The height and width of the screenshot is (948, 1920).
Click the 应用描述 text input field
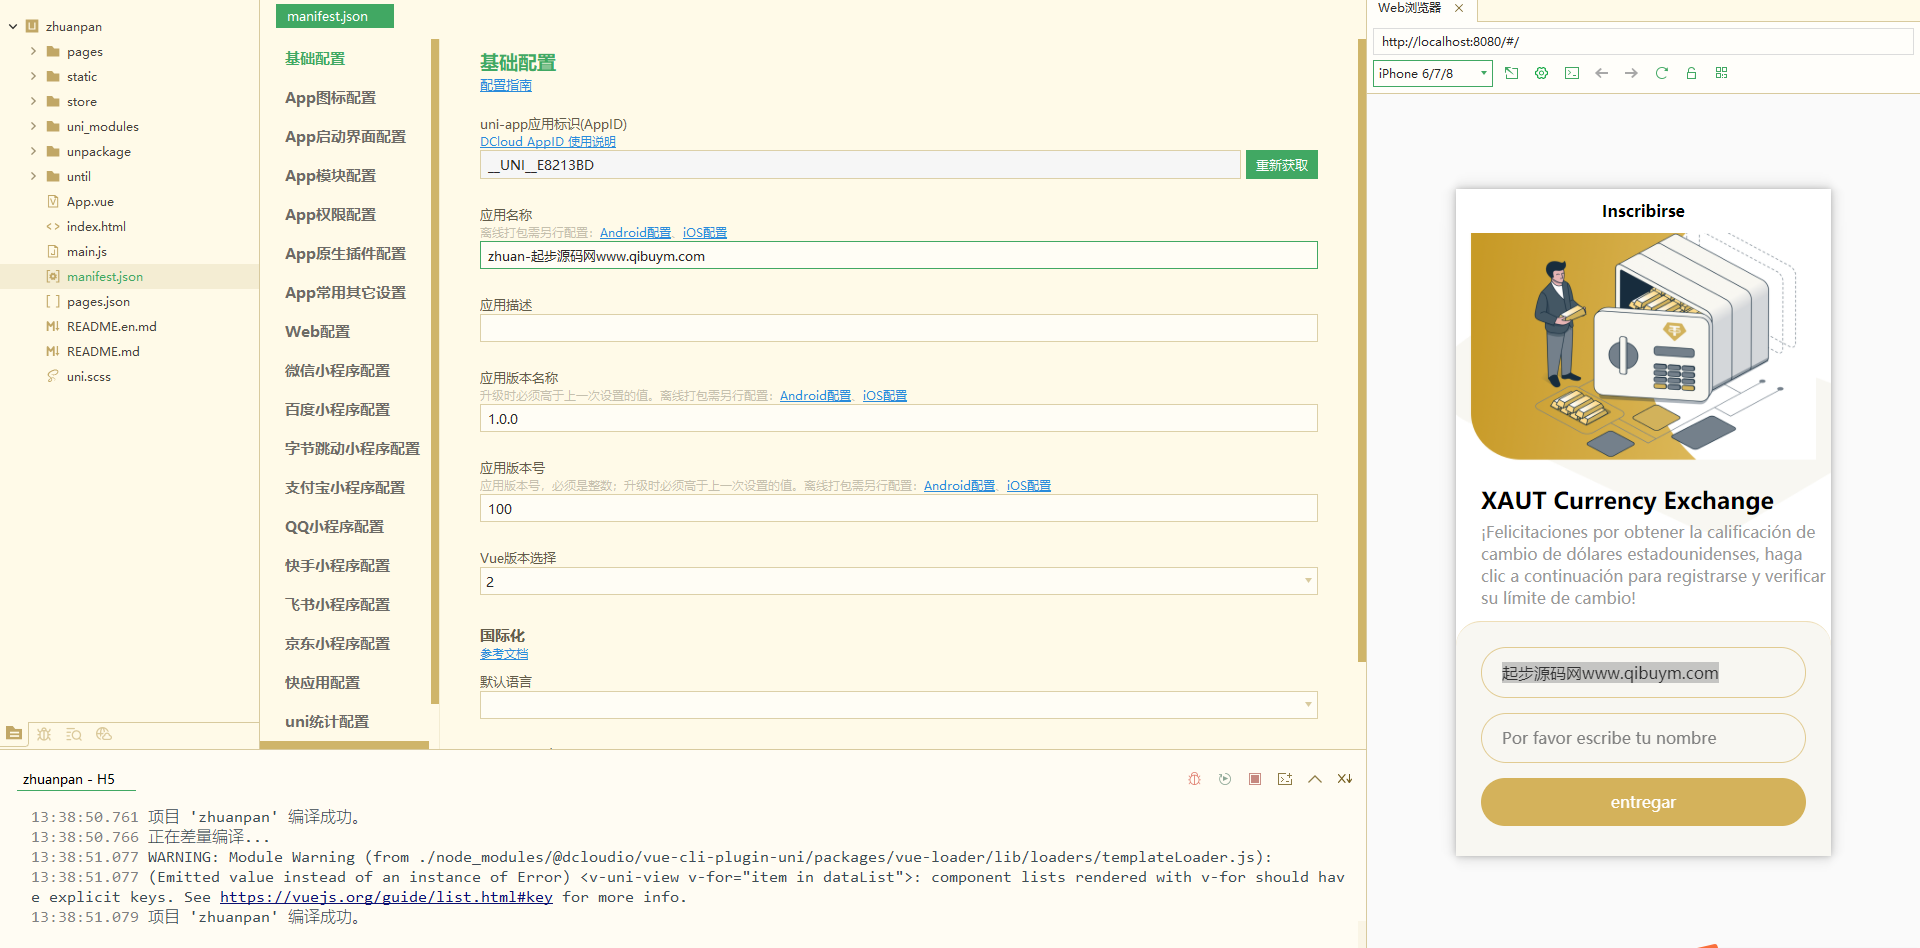(897, 328)
